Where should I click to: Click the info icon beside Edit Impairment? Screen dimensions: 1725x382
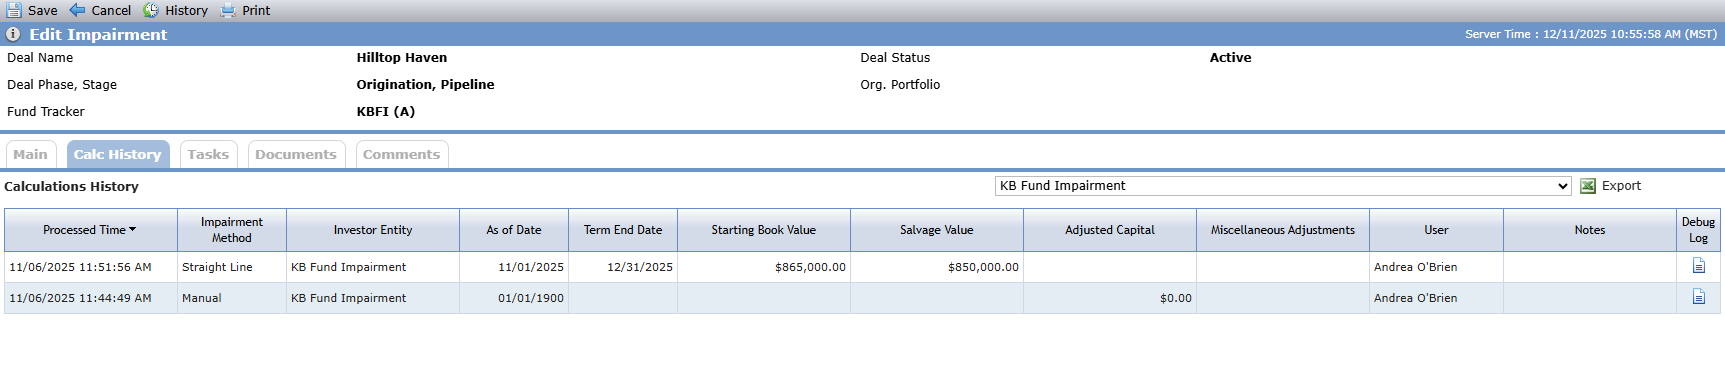coord(13,34)
